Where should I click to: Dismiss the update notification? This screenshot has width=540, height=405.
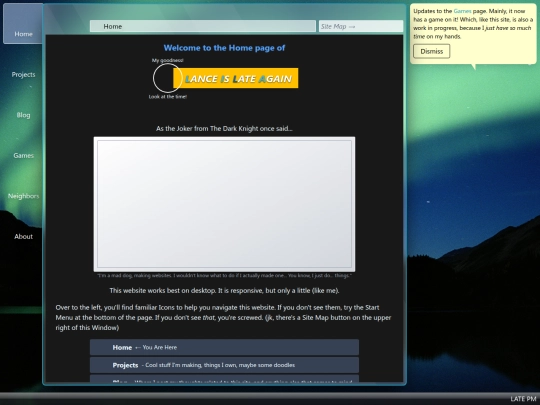tap(432, 51)
